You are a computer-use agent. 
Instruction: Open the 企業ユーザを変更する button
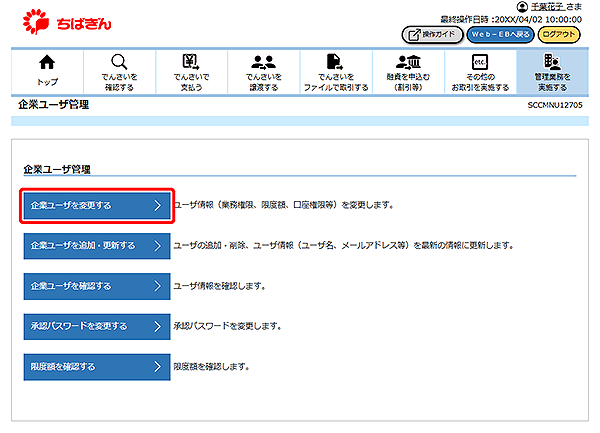click(x=97, y=205)
